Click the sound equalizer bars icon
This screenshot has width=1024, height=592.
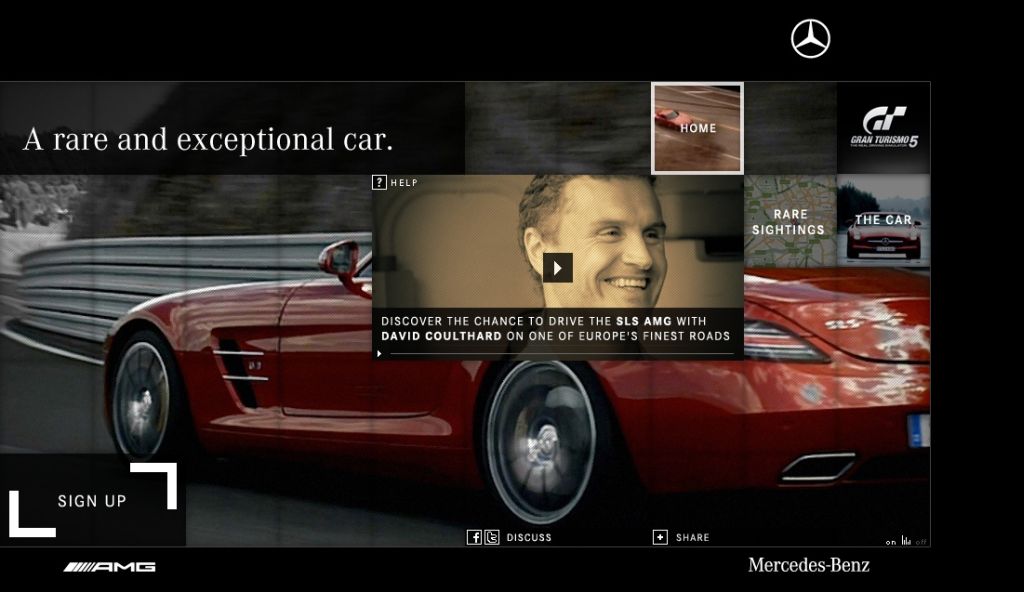[906, 541]
